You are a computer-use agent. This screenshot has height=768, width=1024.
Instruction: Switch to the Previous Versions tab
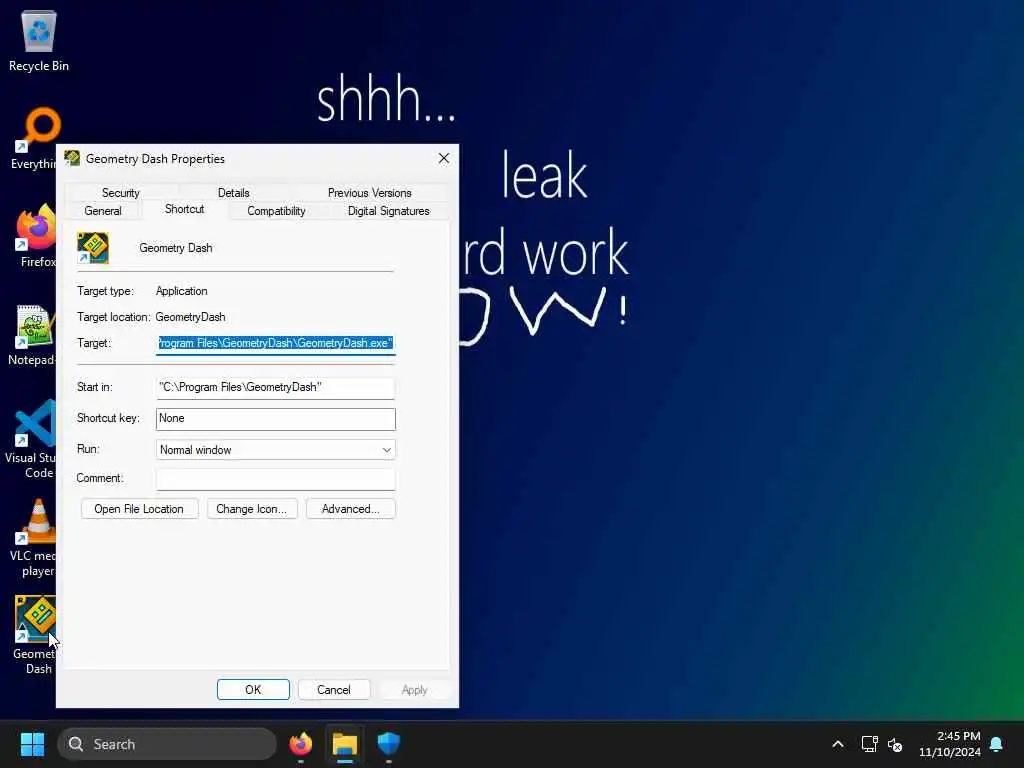(369, 193)
